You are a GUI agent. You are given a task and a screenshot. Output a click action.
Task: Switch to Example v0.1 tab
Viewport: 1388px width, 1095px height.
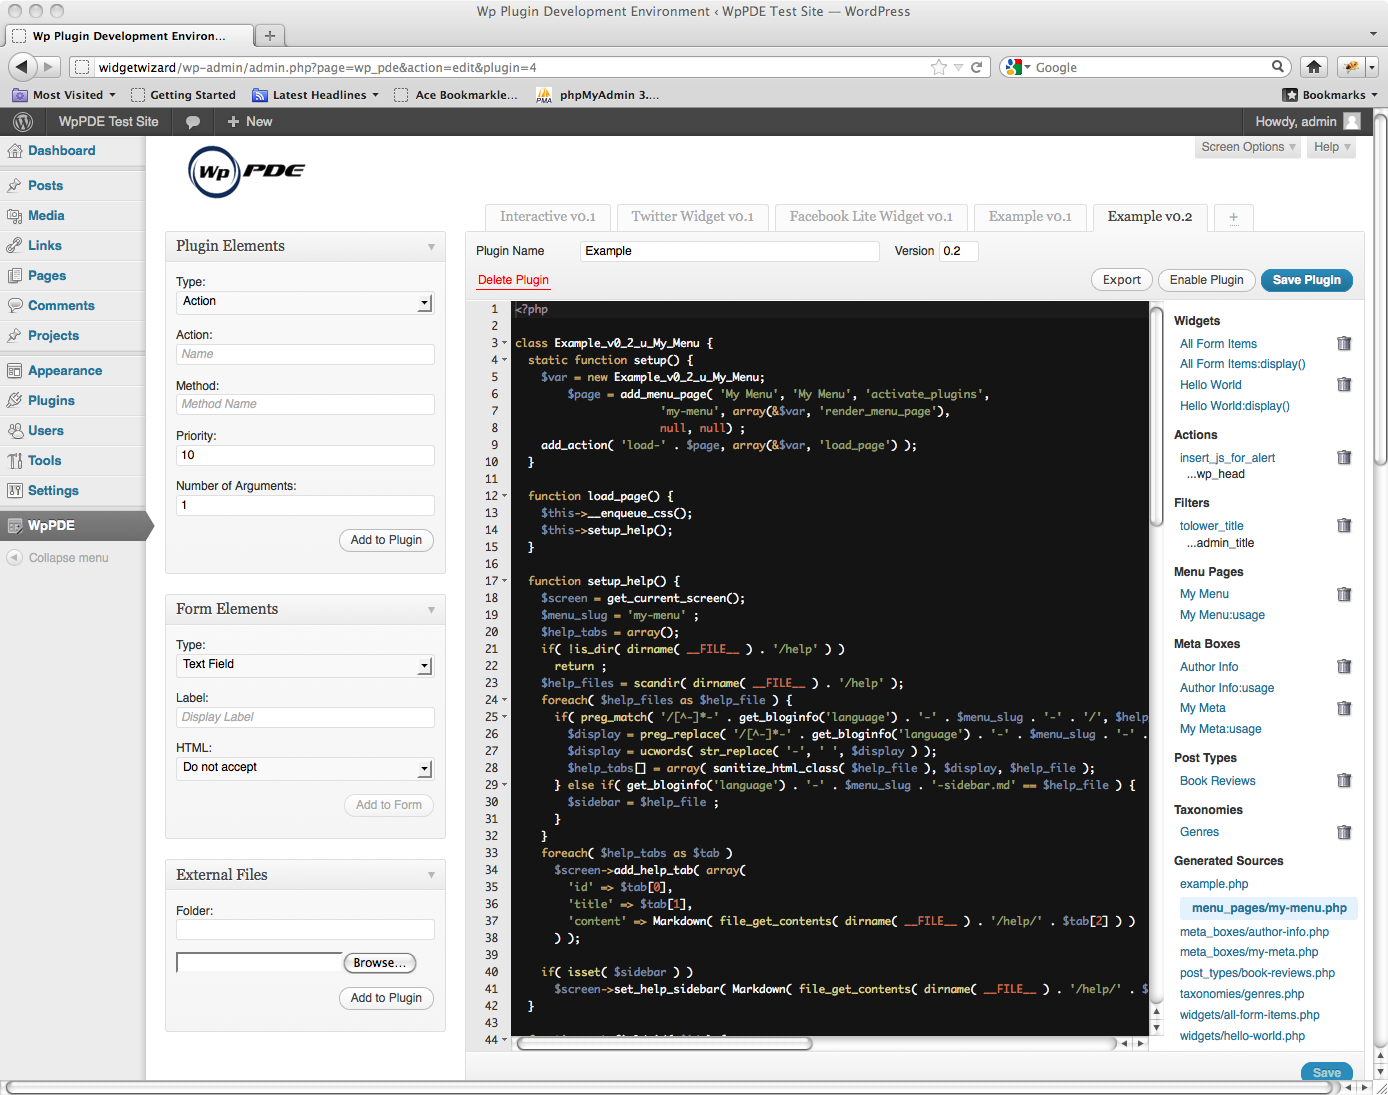[1030, 217]
